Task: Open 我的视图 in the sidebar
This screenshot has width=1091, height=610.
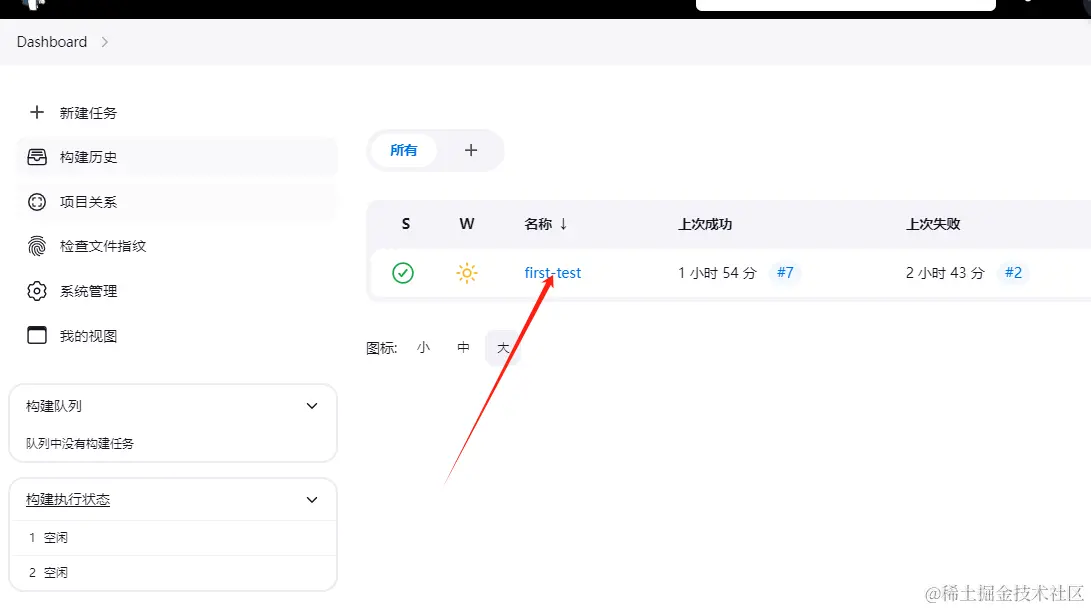Action: click(88, 336)
